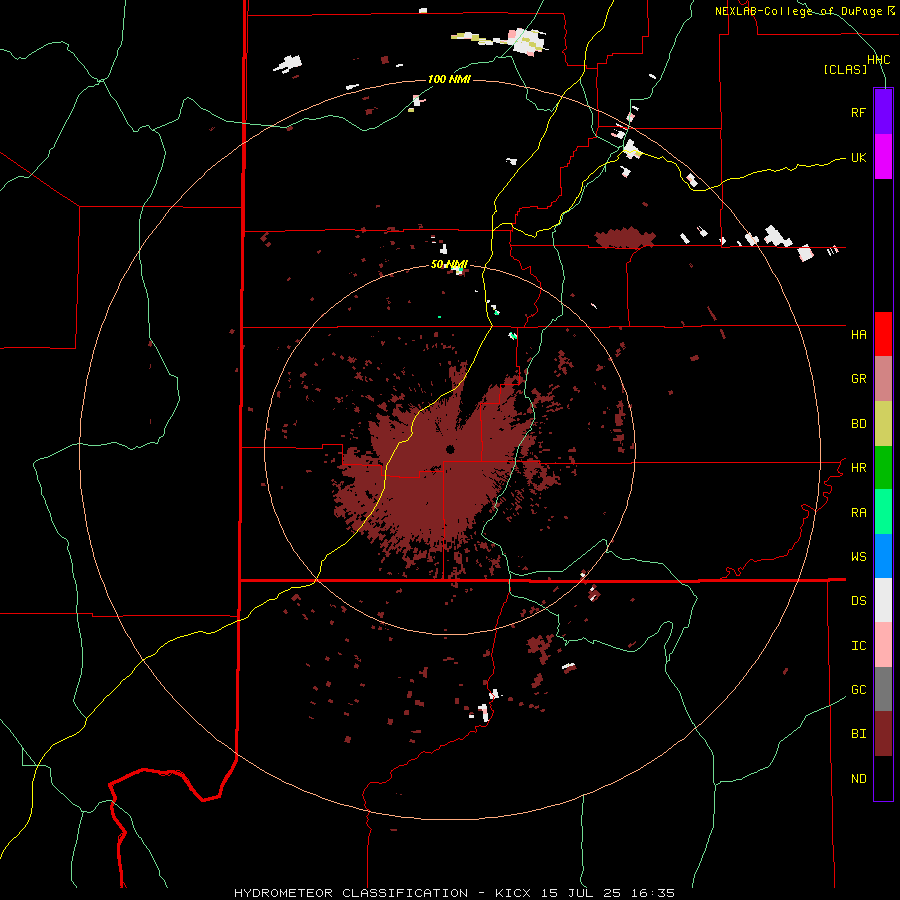Click the DS white legend swatch
Viewport: 900px width, 900px height.
tap(883, 600)
